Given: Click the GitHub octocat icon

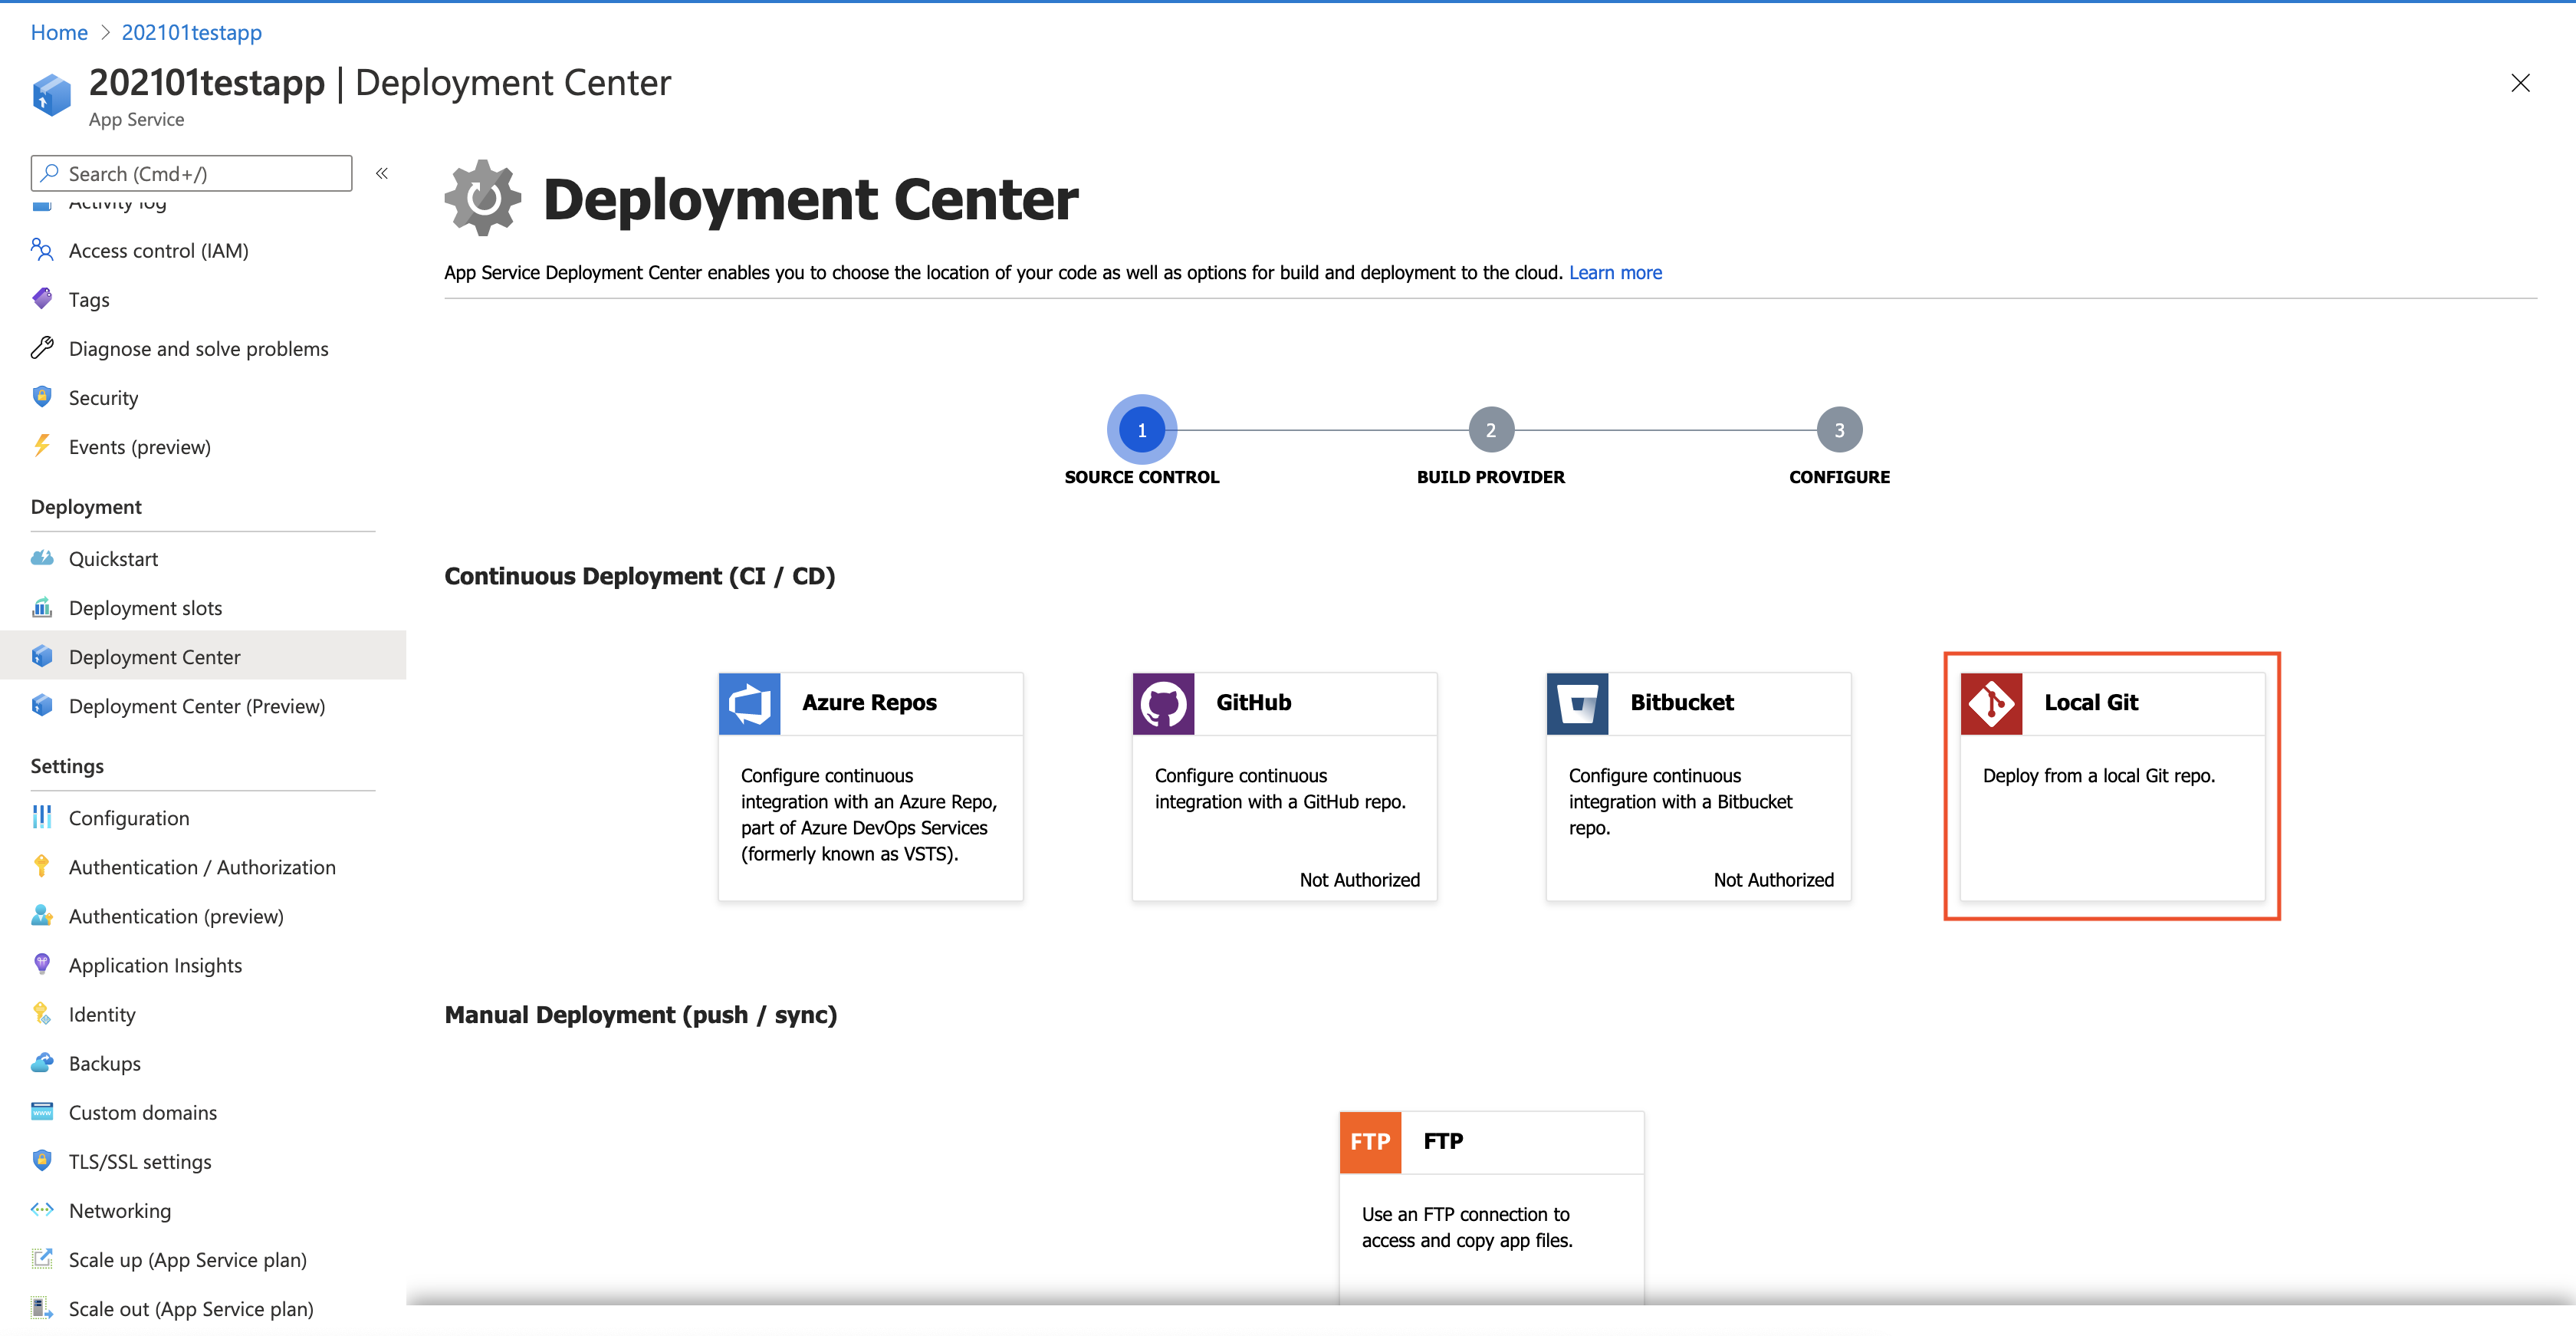Looking at the screenshot, I should click(1163, 703).
